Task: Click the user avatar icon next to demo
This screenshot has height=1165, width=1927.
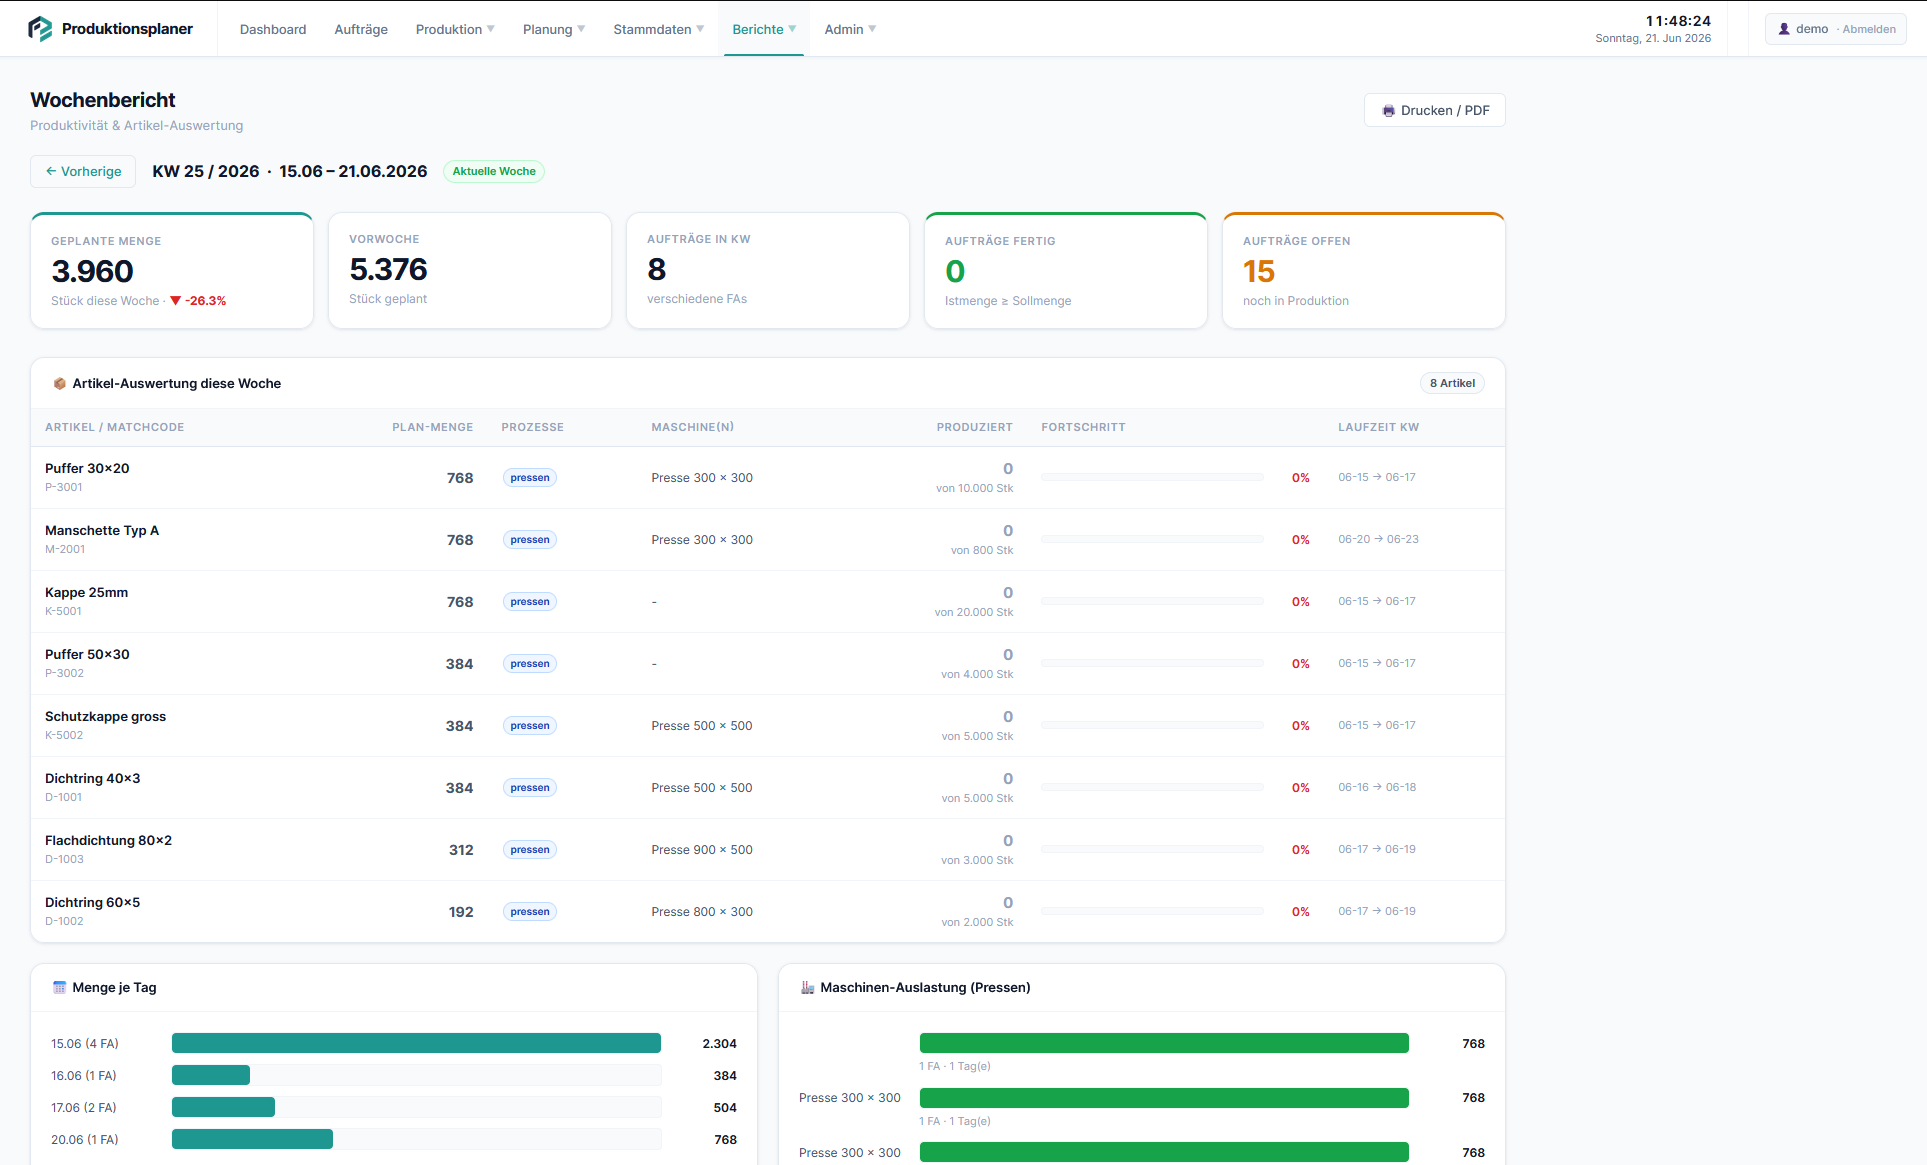Action: 1784,29
